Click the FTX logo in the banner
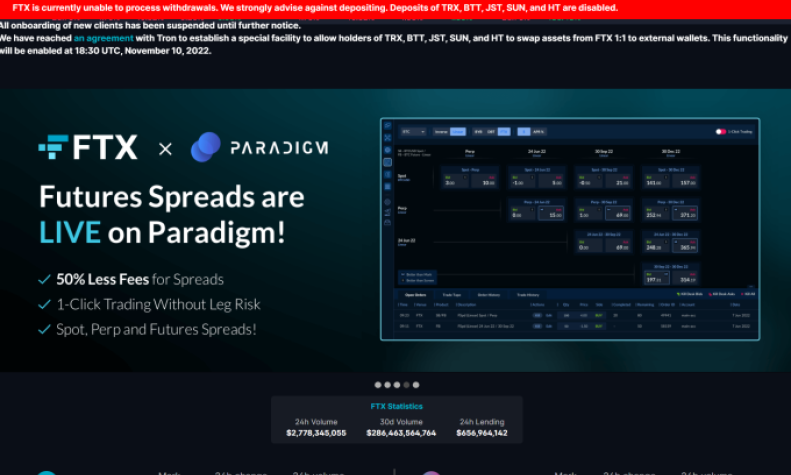 point(88,147)
